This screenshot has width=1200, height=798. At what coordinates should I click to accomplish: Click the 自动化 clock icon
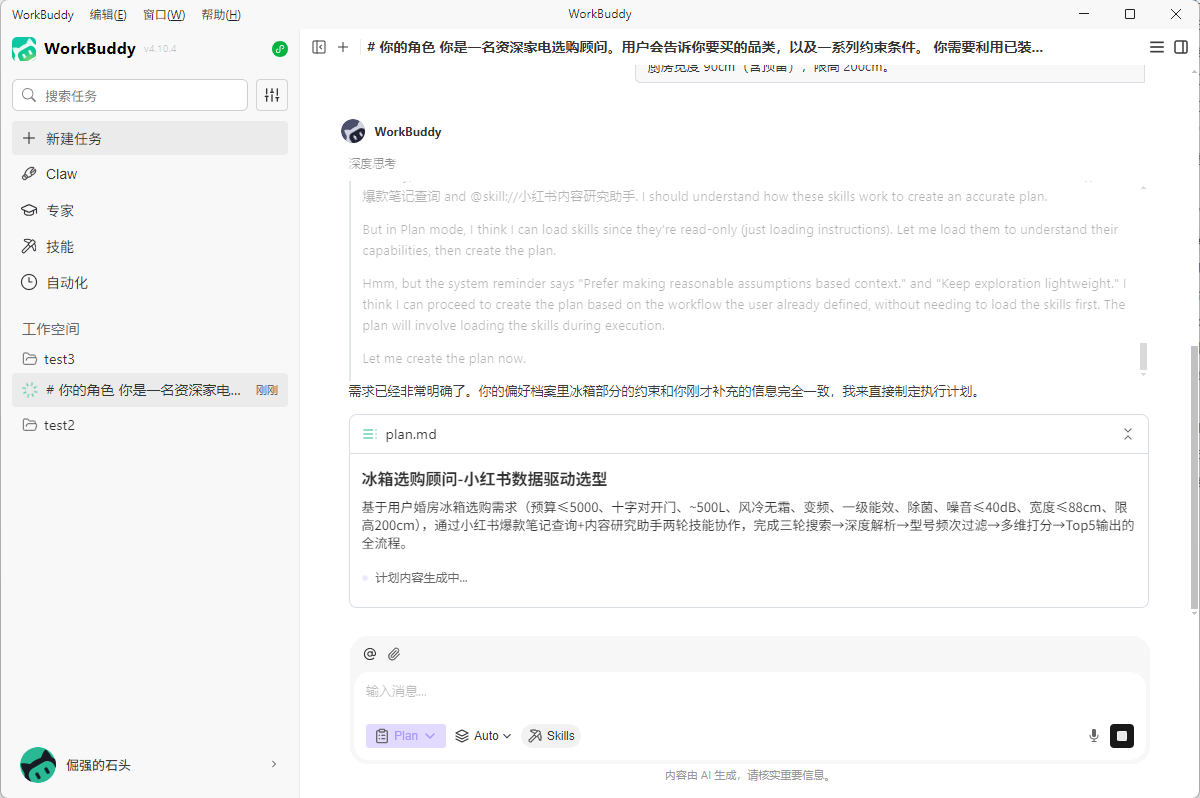pyautogui.click(x=29, y=283)
